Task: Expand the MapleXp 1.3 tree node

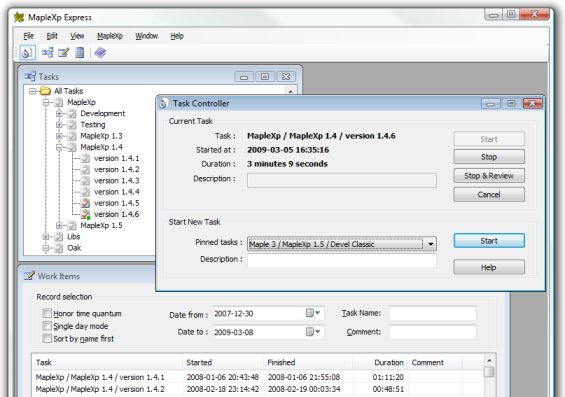Action: tap(59, 136)
